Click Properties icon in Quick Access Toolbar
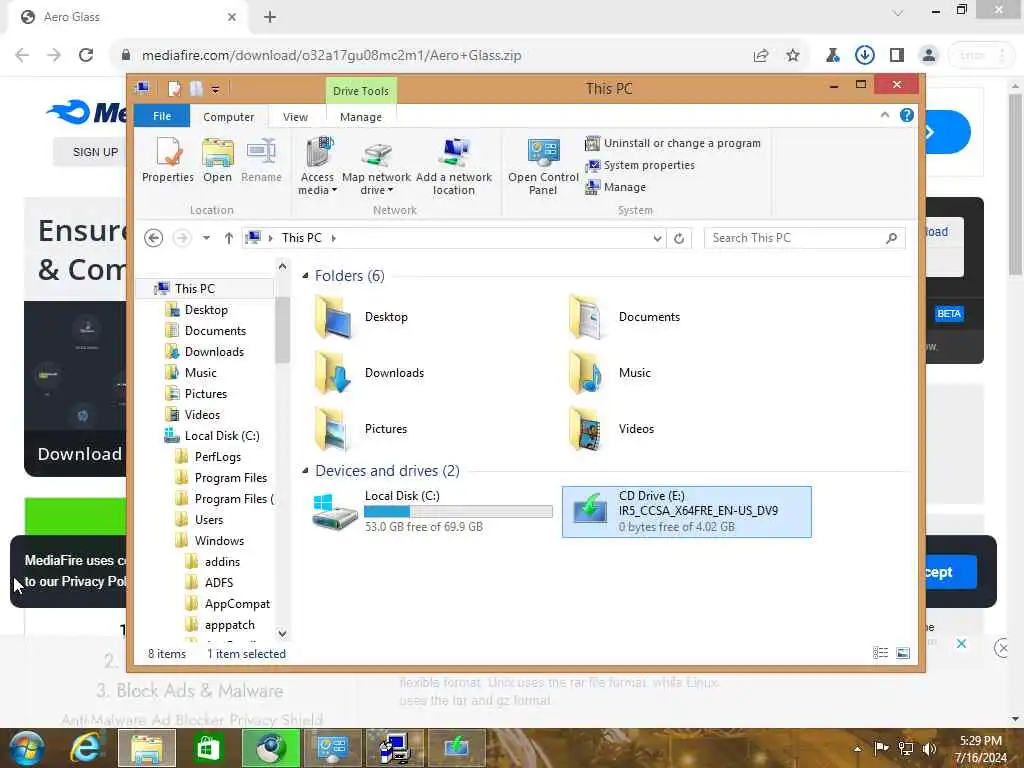 174,88
